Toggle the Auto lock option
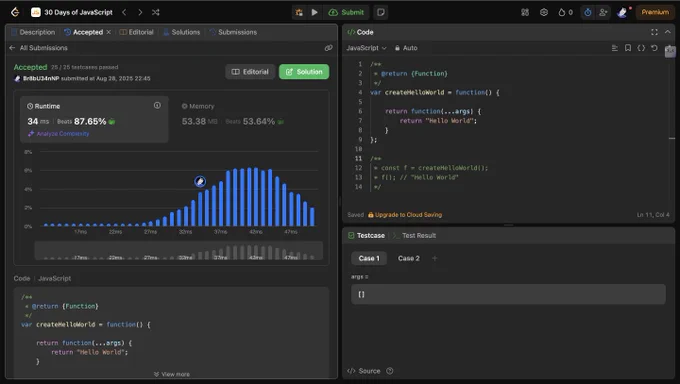680x384 pixels. pyautogui.click(x=406, y=48)
